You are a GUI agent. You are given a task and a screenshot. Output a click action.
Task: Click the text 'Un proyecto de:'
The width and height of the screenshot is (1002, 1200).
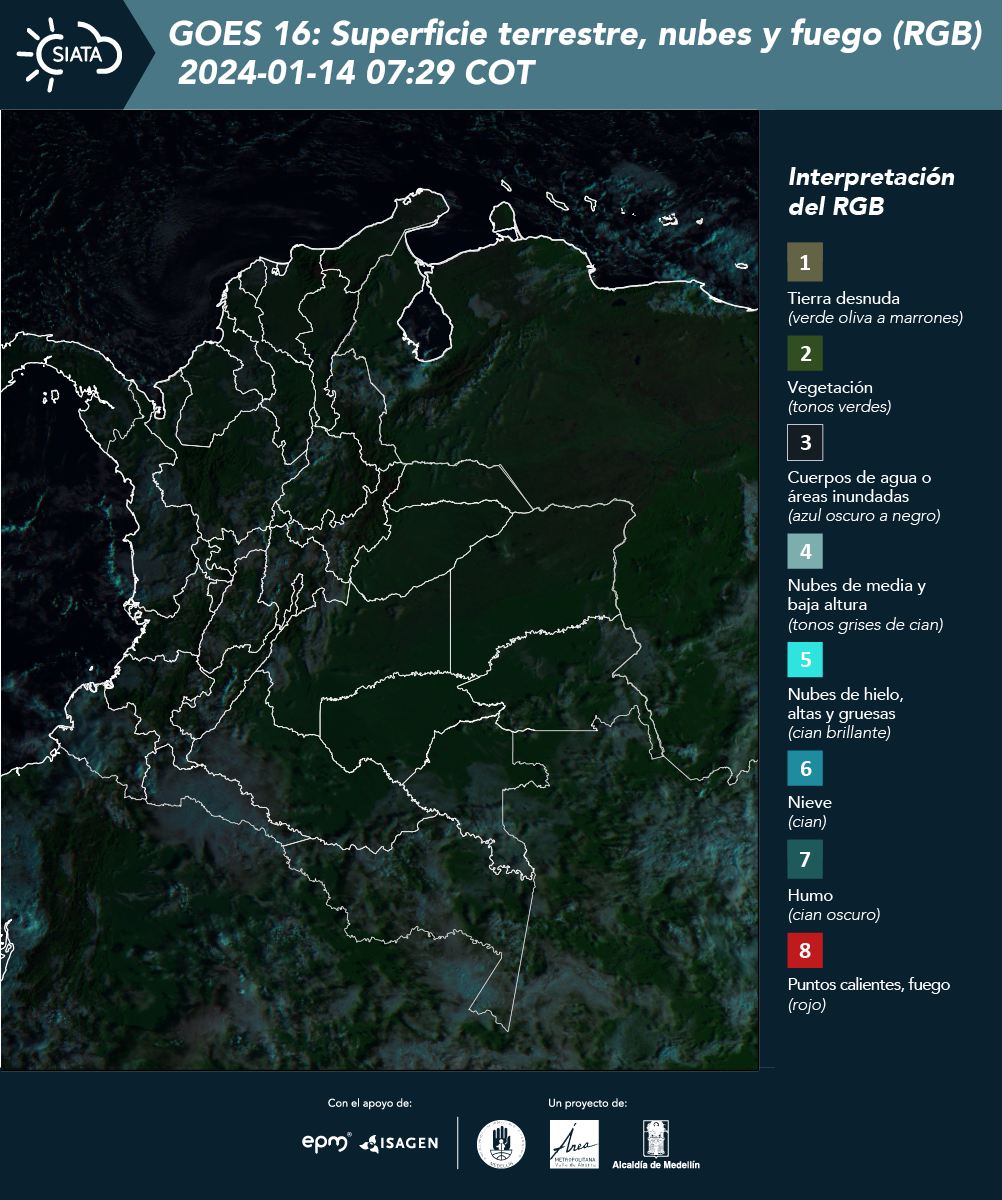click(x=588, y=1103)
